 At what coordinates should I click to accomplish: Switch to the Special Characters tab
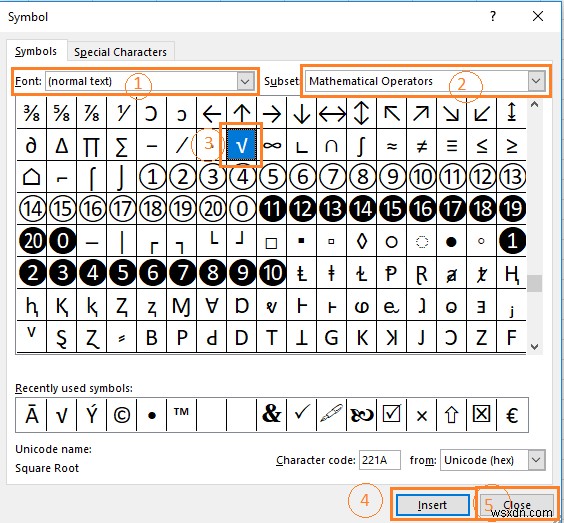point(120,52)
